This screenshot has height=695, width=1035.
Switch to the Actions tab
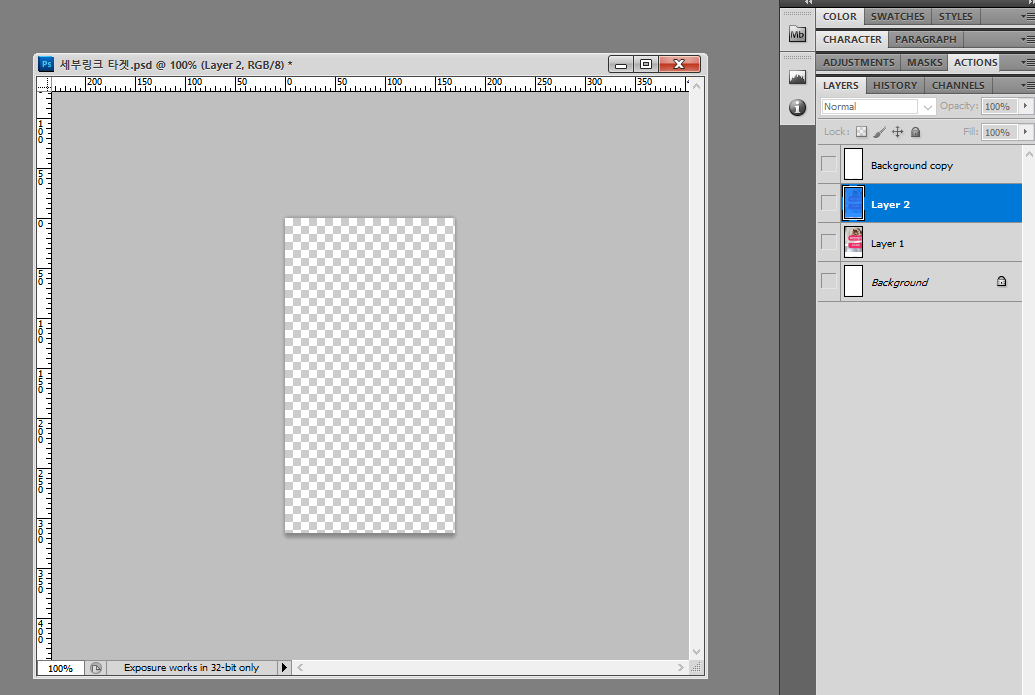pos(976,63)
